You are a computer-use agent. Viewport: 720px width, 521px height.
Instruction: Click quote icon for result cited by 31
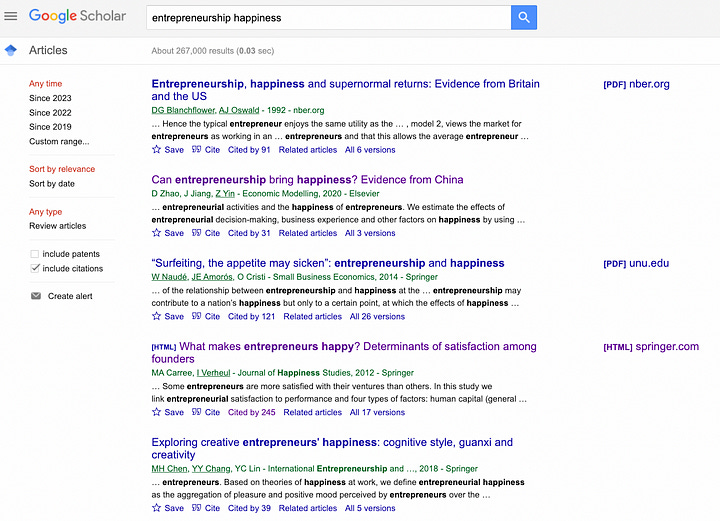(x=197, y=233)
